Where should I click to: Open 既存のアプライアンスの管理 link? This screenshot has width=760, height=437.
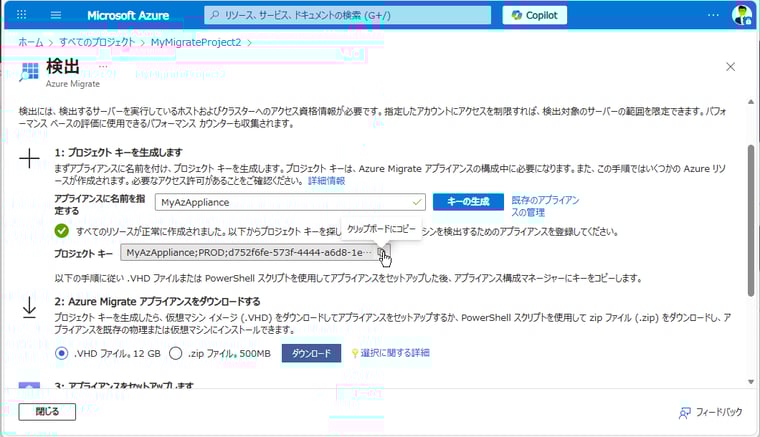[545, 206]
